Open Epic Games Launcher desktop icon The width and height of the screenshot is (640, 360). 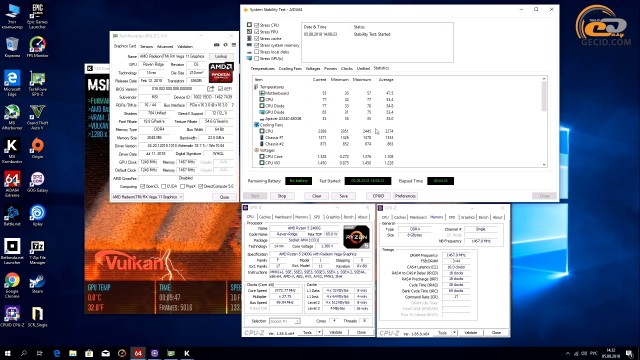coord(37,16)
